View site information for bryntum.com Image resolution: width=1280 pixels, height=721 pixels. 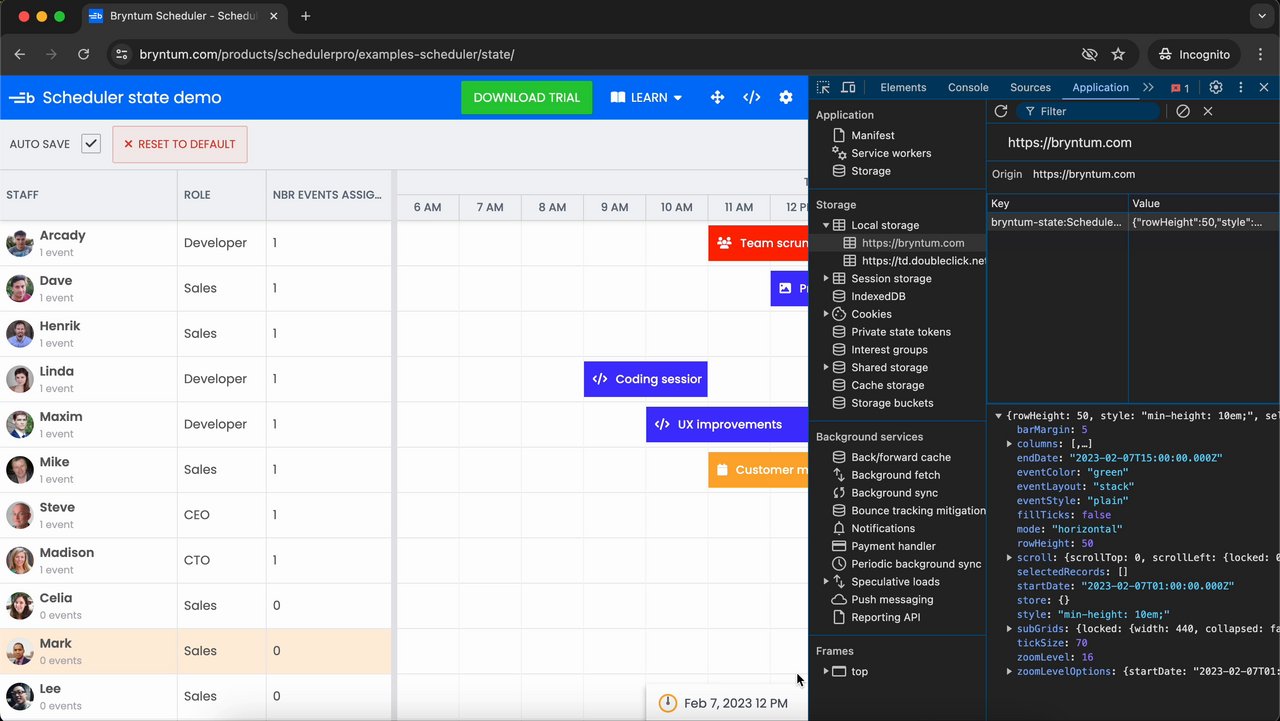121,54
